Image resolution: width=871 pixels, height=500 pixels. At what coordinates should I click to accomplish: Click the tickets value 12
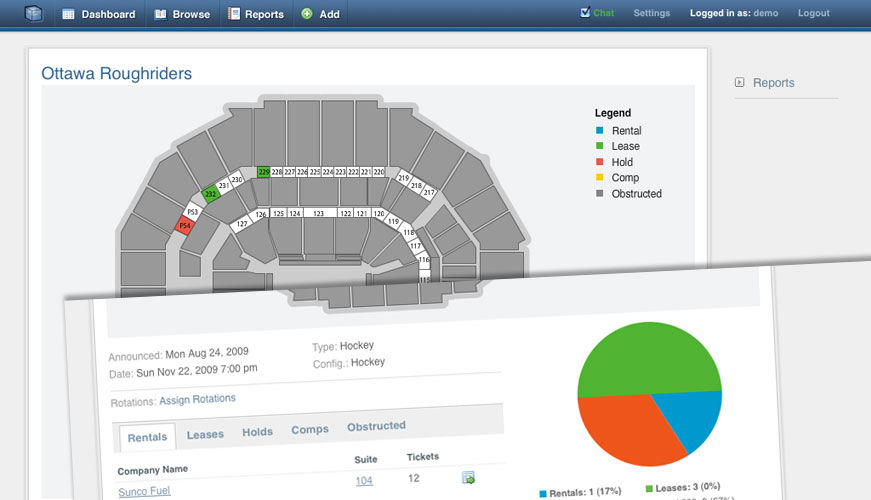pyautogui.click(x=414, y=478)
